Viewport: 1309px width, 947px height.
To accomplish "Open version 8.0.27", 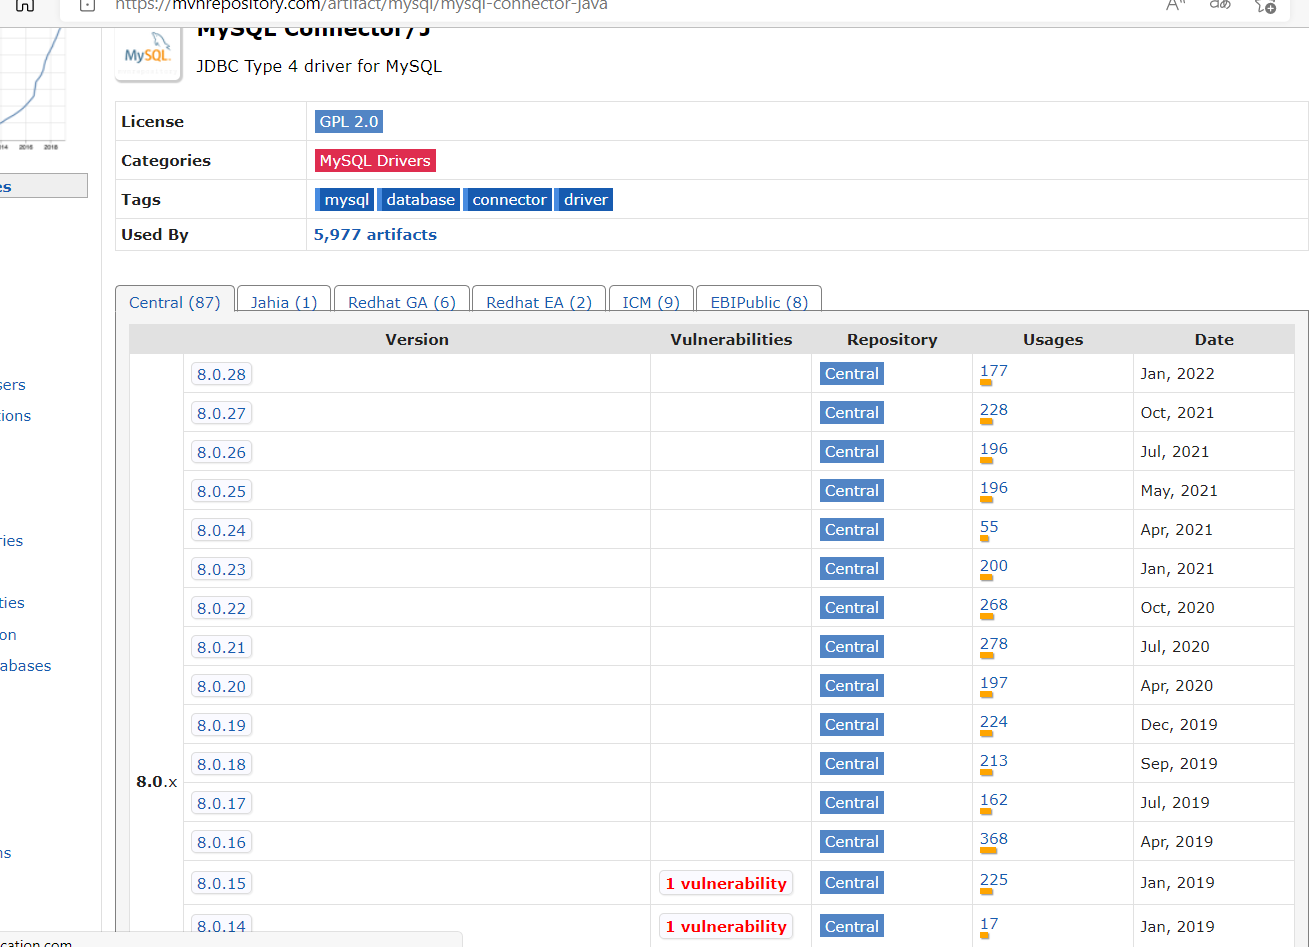I will pyautogui.click(x=221, y=413).
